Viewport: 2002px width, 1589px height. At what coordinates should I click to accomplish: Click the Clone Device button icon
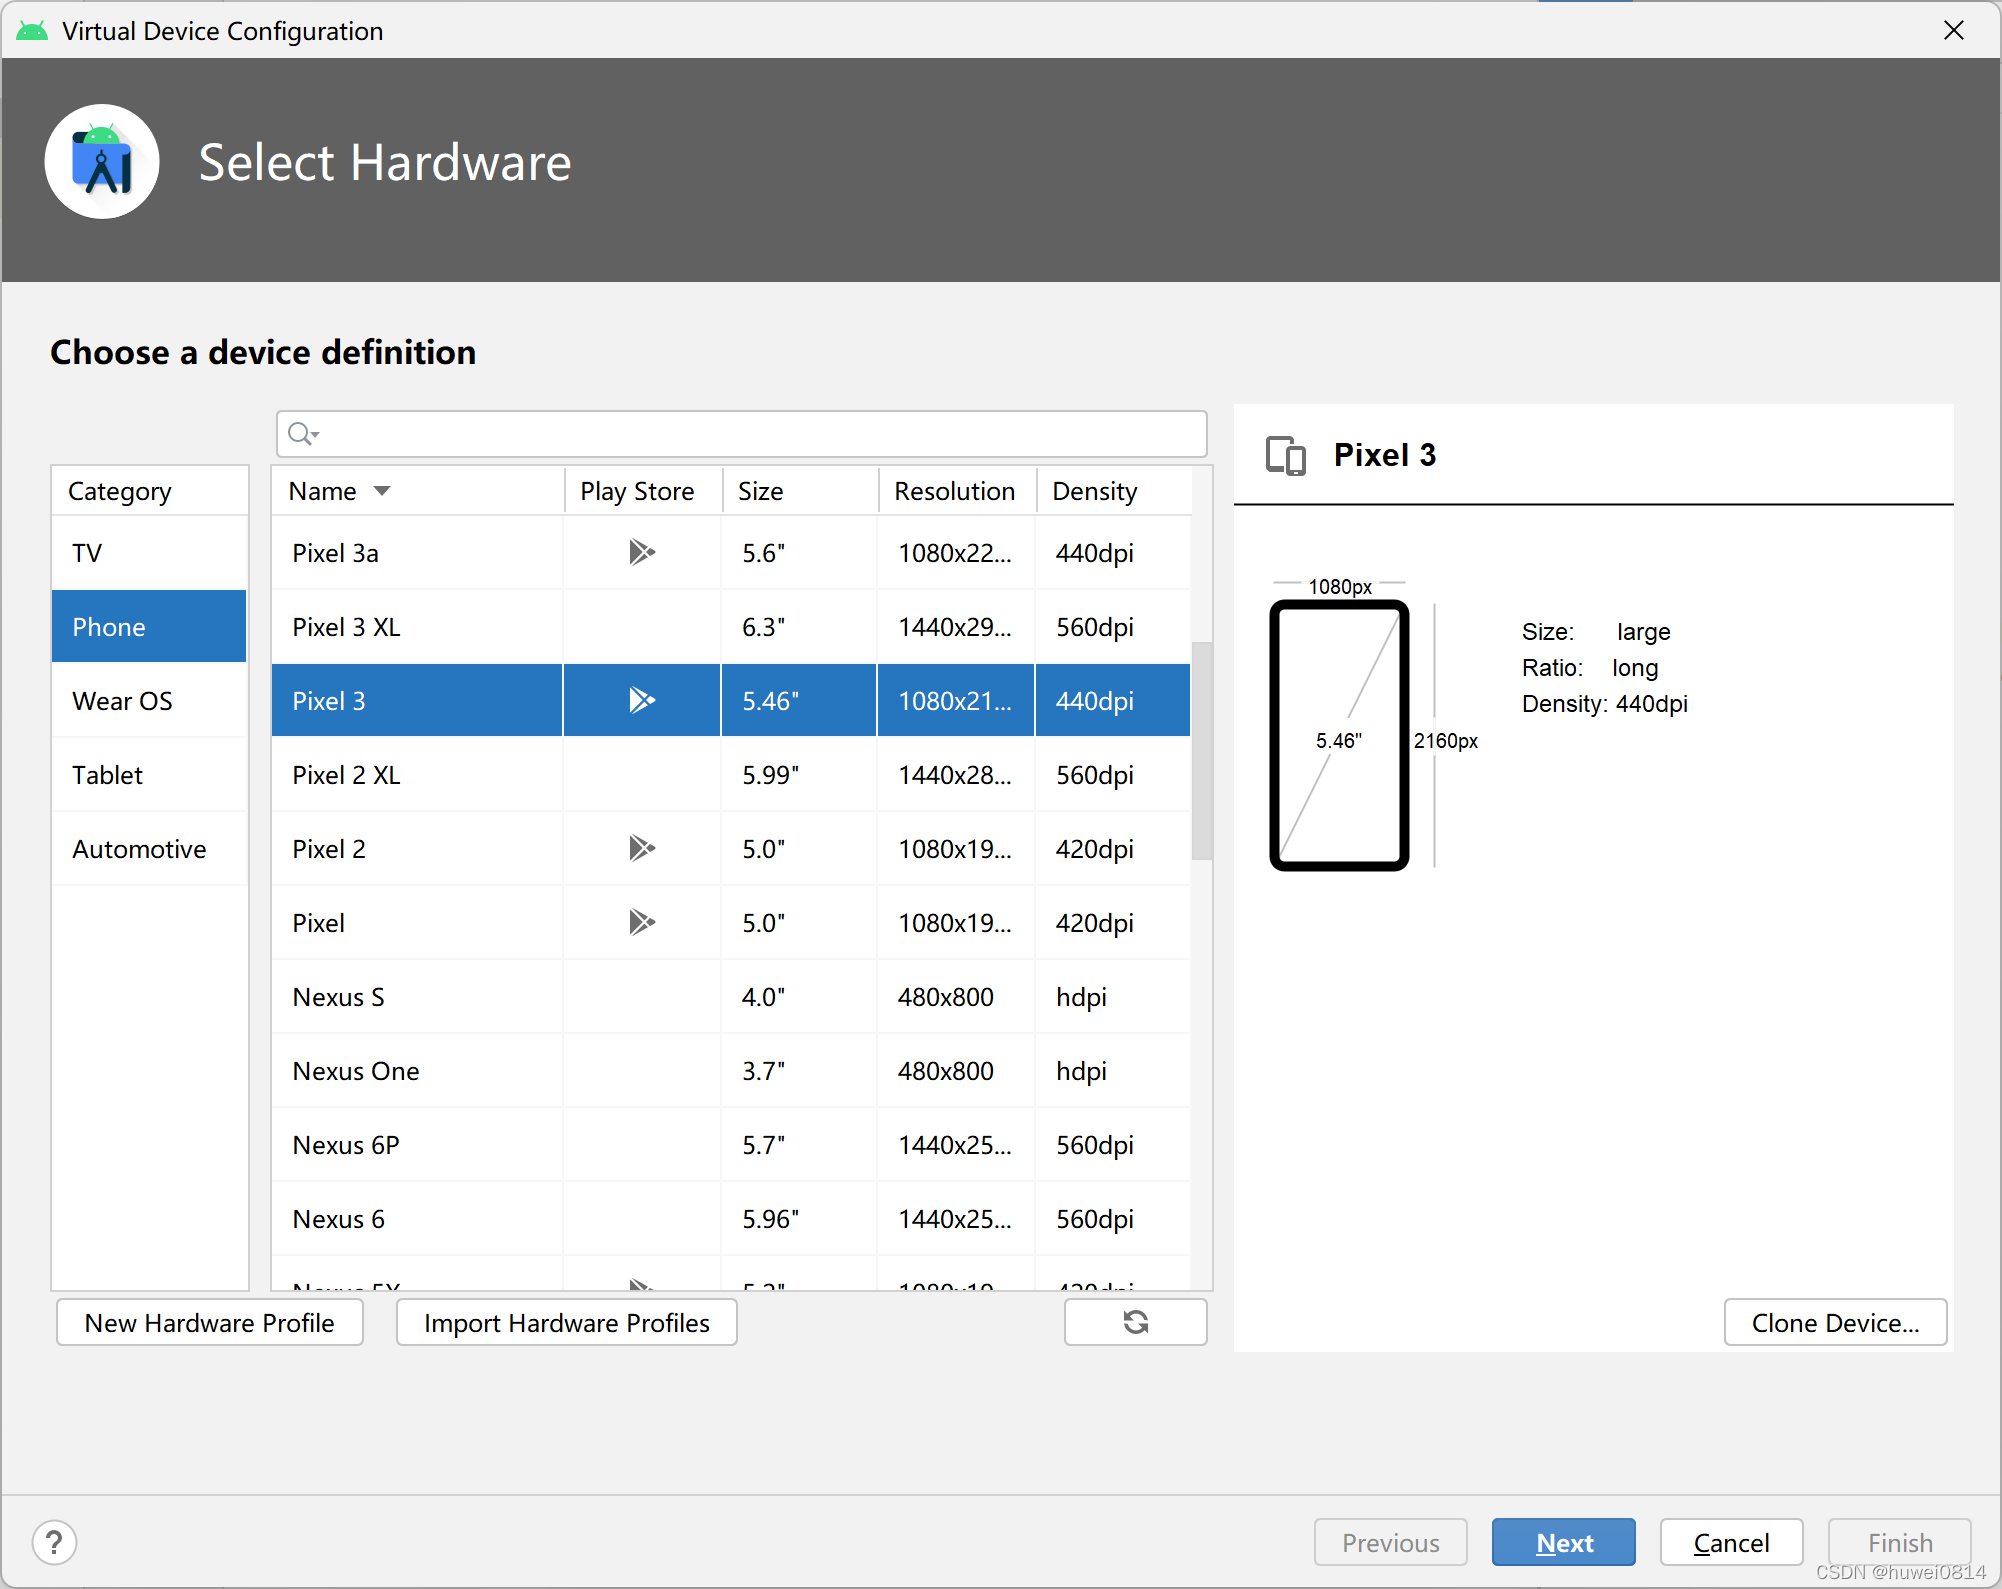click(x=1833, y=1321)
